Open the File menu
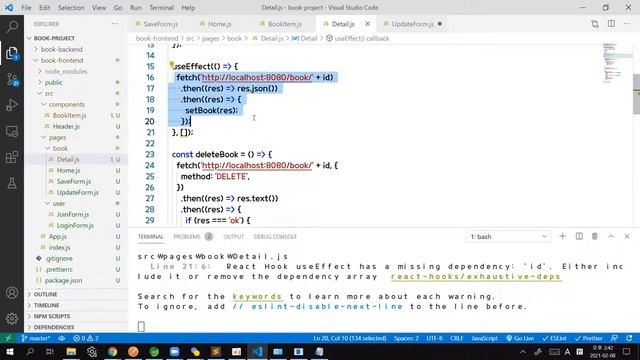 pos(26,8)
